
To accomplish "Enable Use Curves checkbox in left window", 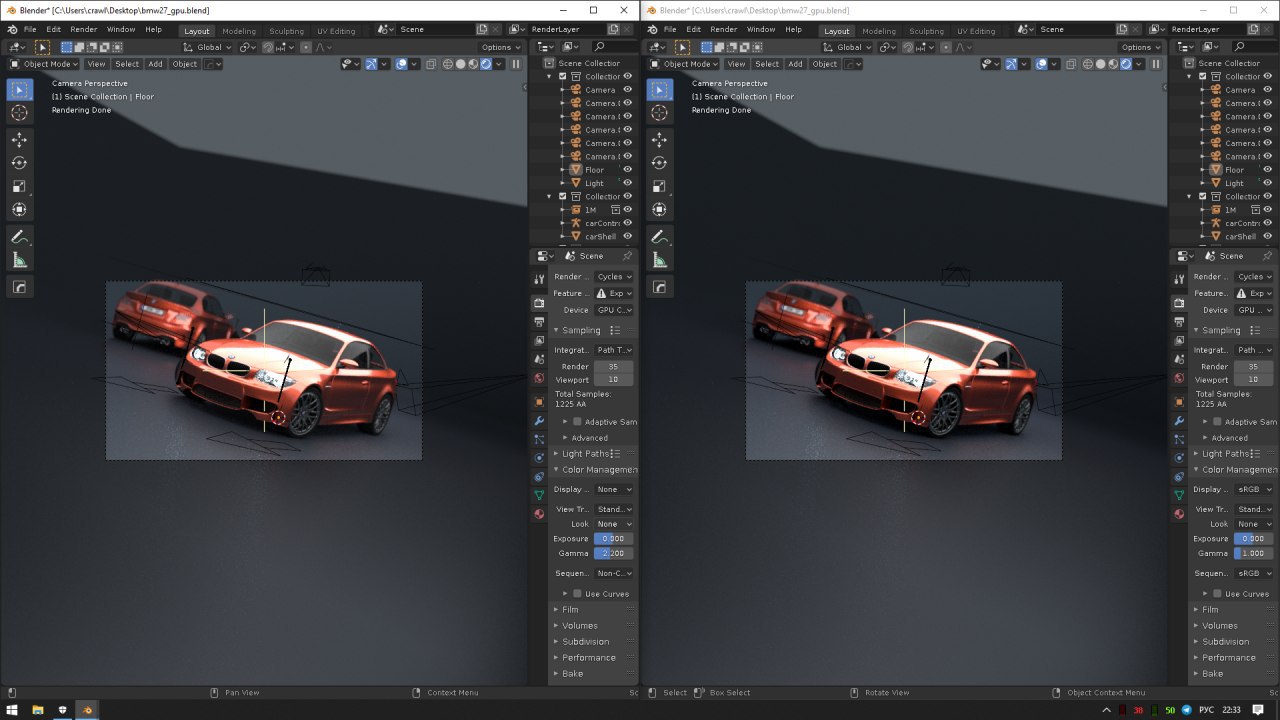I will tap(577, 594).
